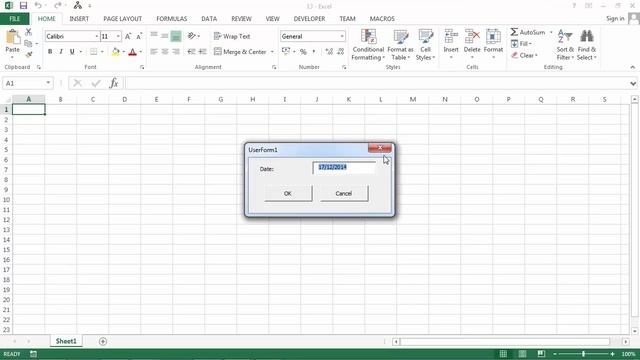The image size is (640, 360).
Task: Click the zoom slider handle
Action: (x=583, y=354)
